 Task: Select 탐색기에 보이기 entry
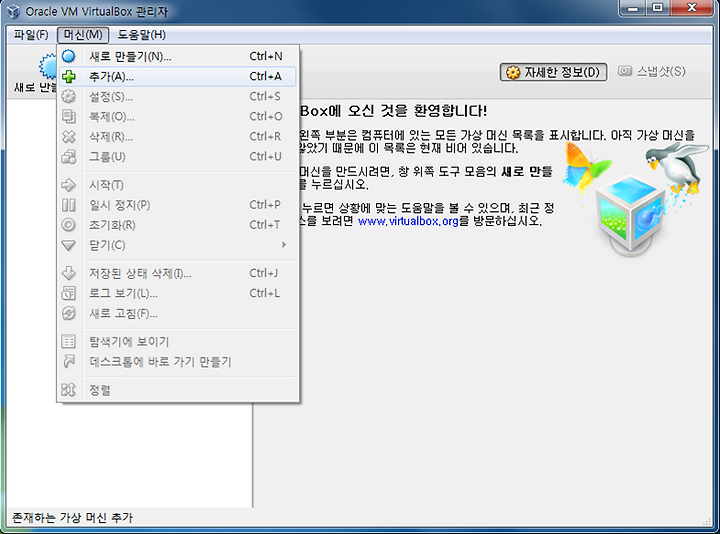[177, 342]
